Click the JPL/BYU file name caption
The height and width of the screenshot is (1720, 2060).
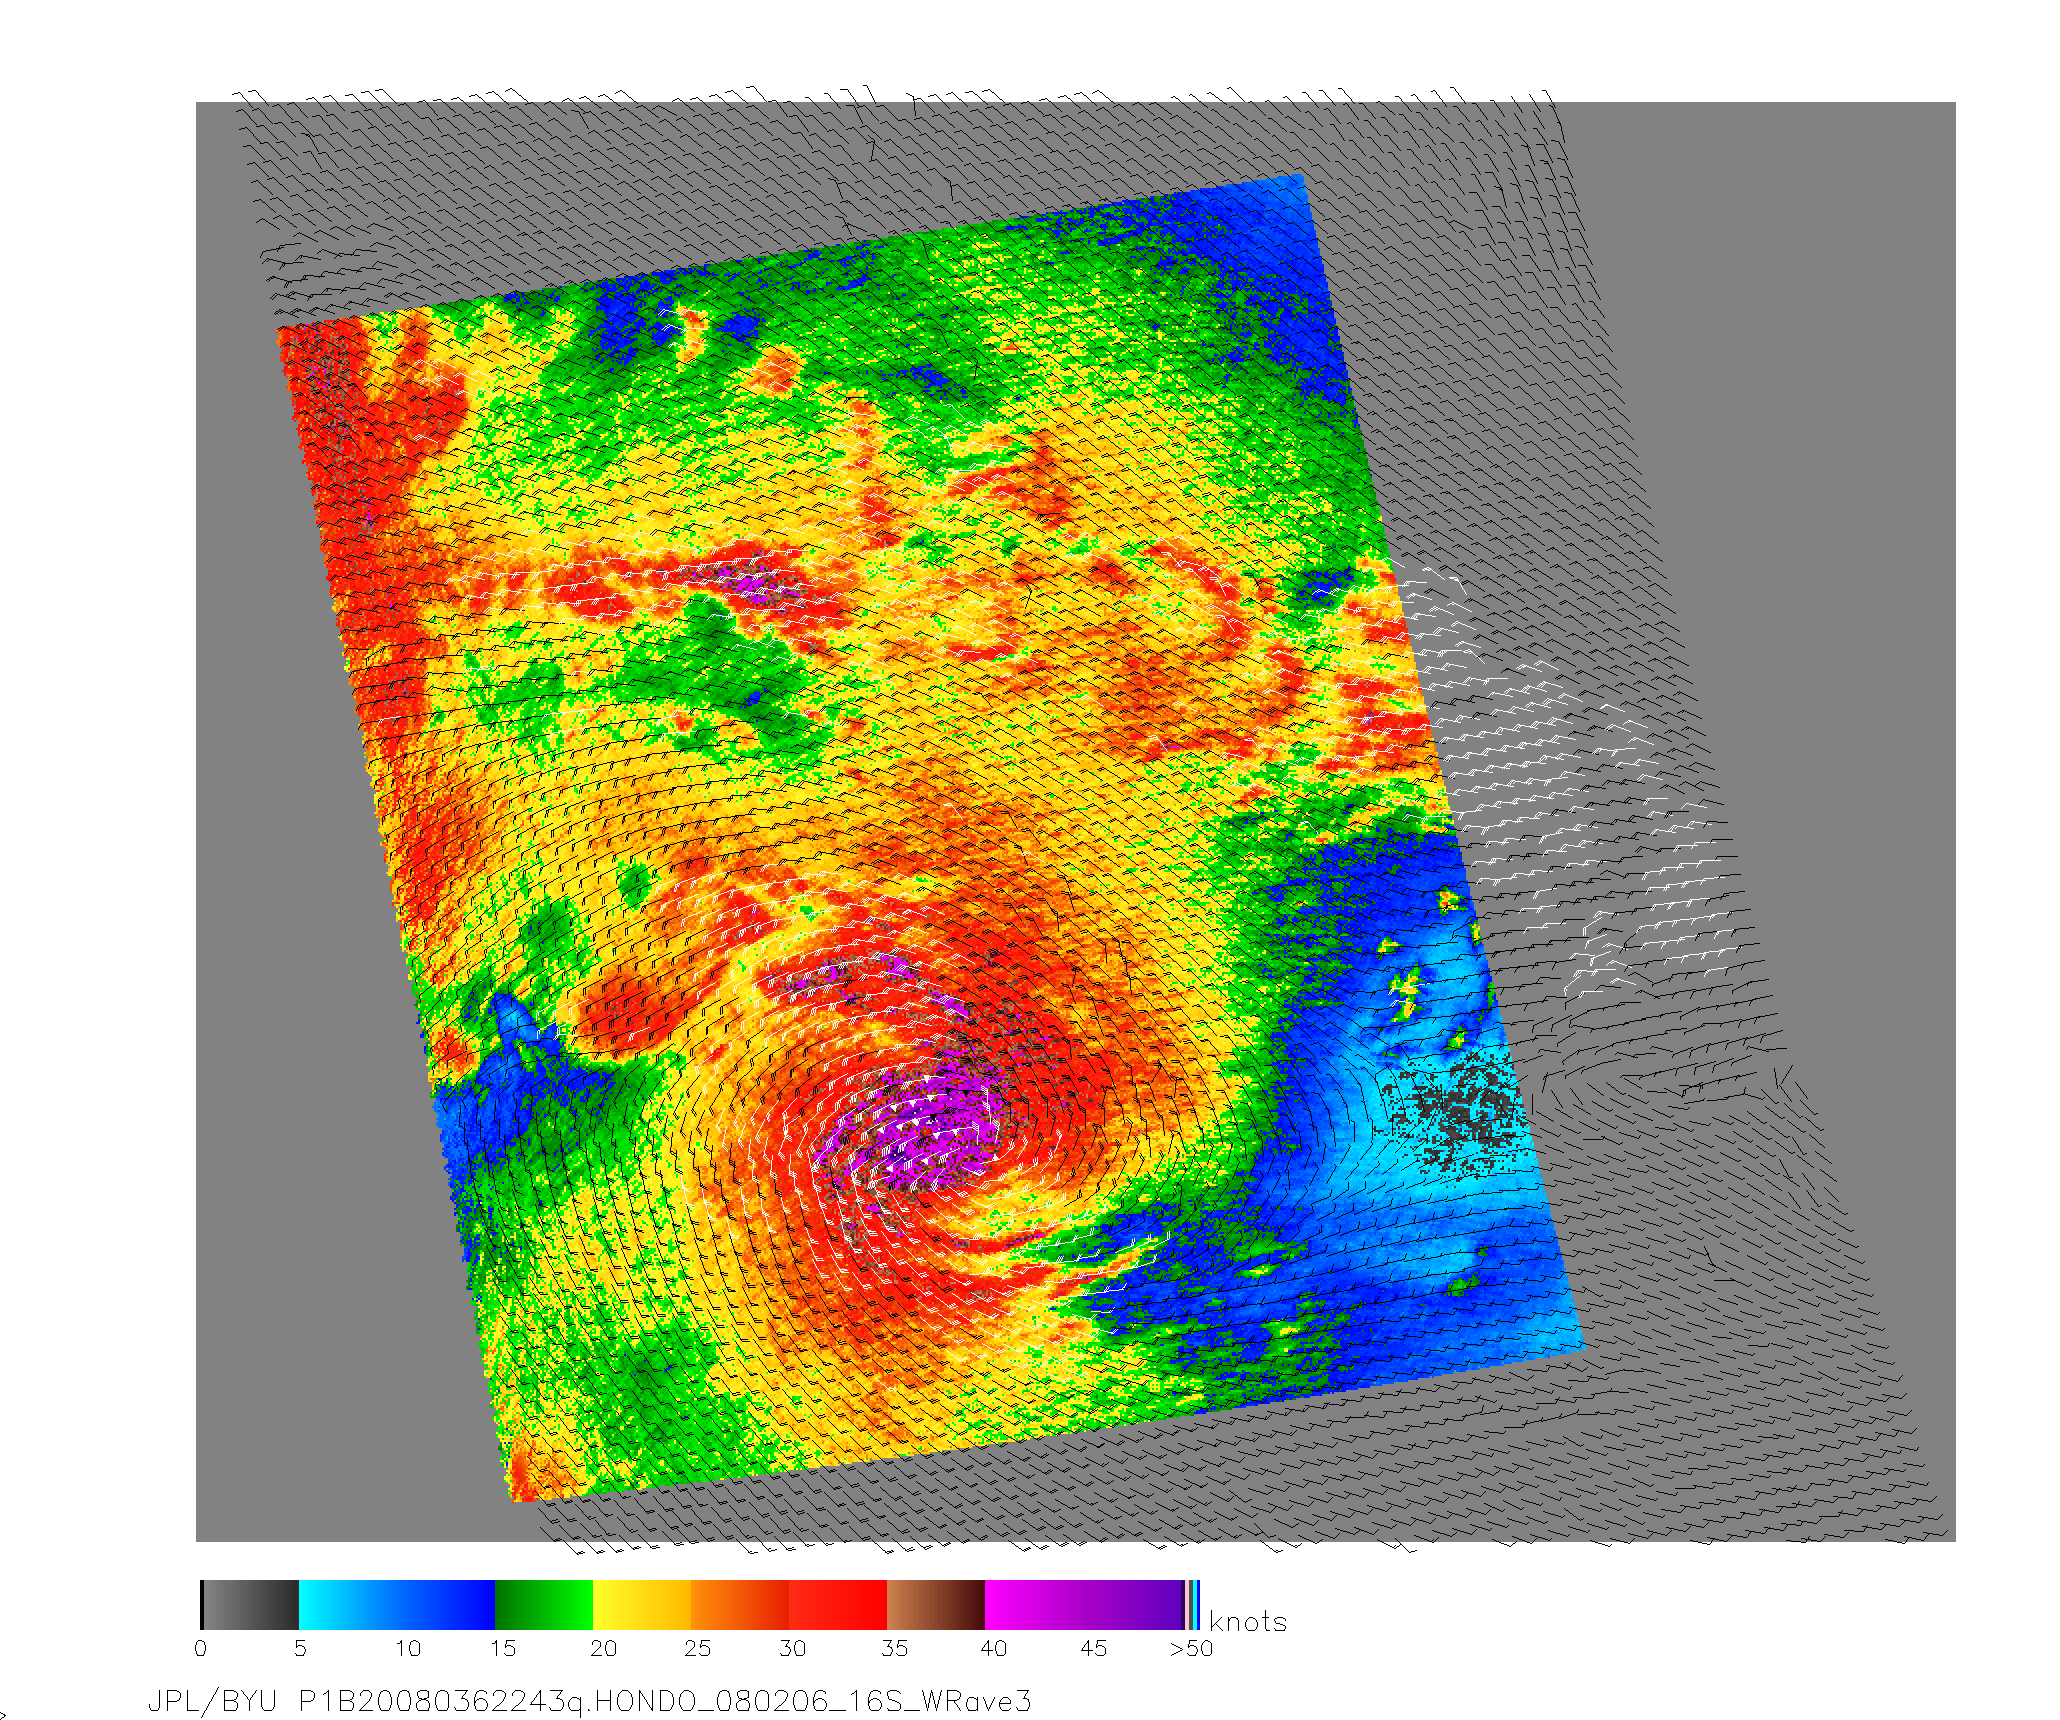tap(589, 1702)
